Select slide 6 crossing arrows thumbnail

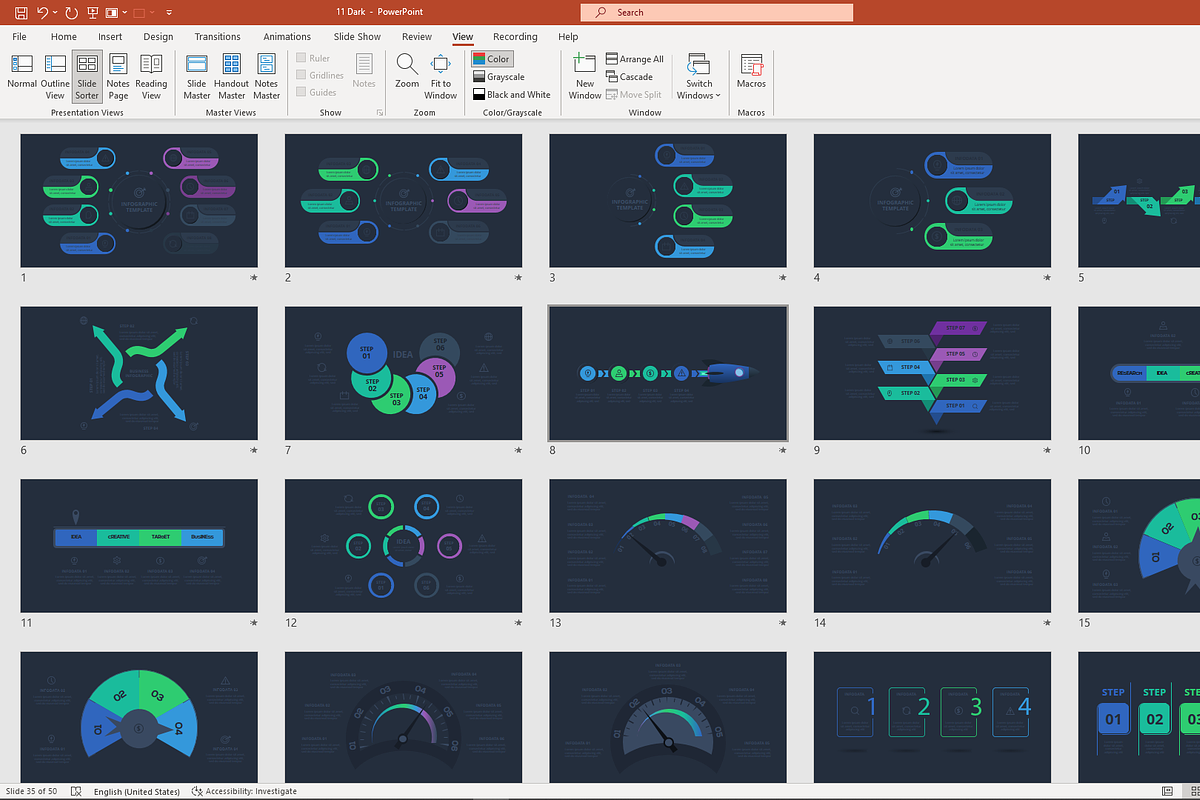(139, 374)
